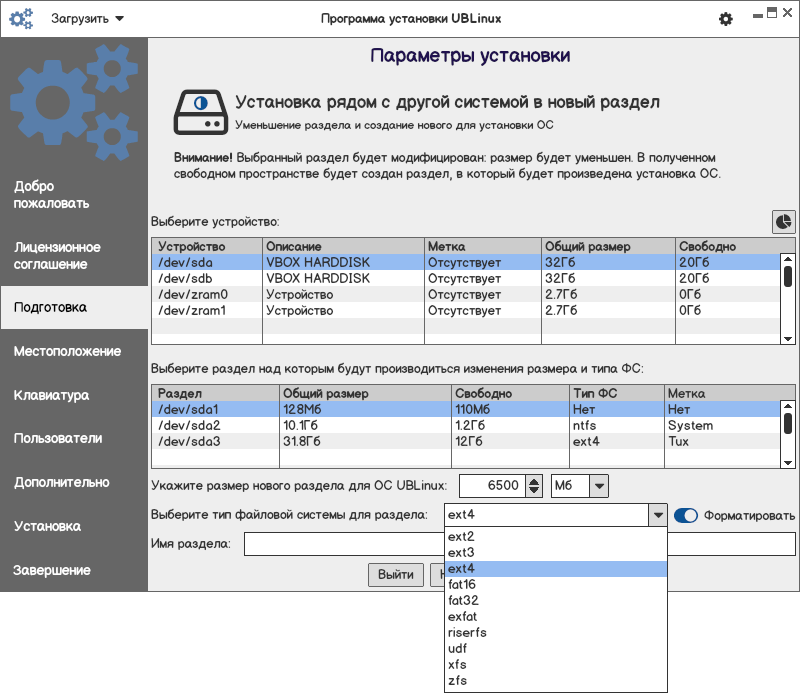The width and height of the screenshot is (800, 694).
Task: Select the /dev/zram0 device row
Action: point(466,294)
